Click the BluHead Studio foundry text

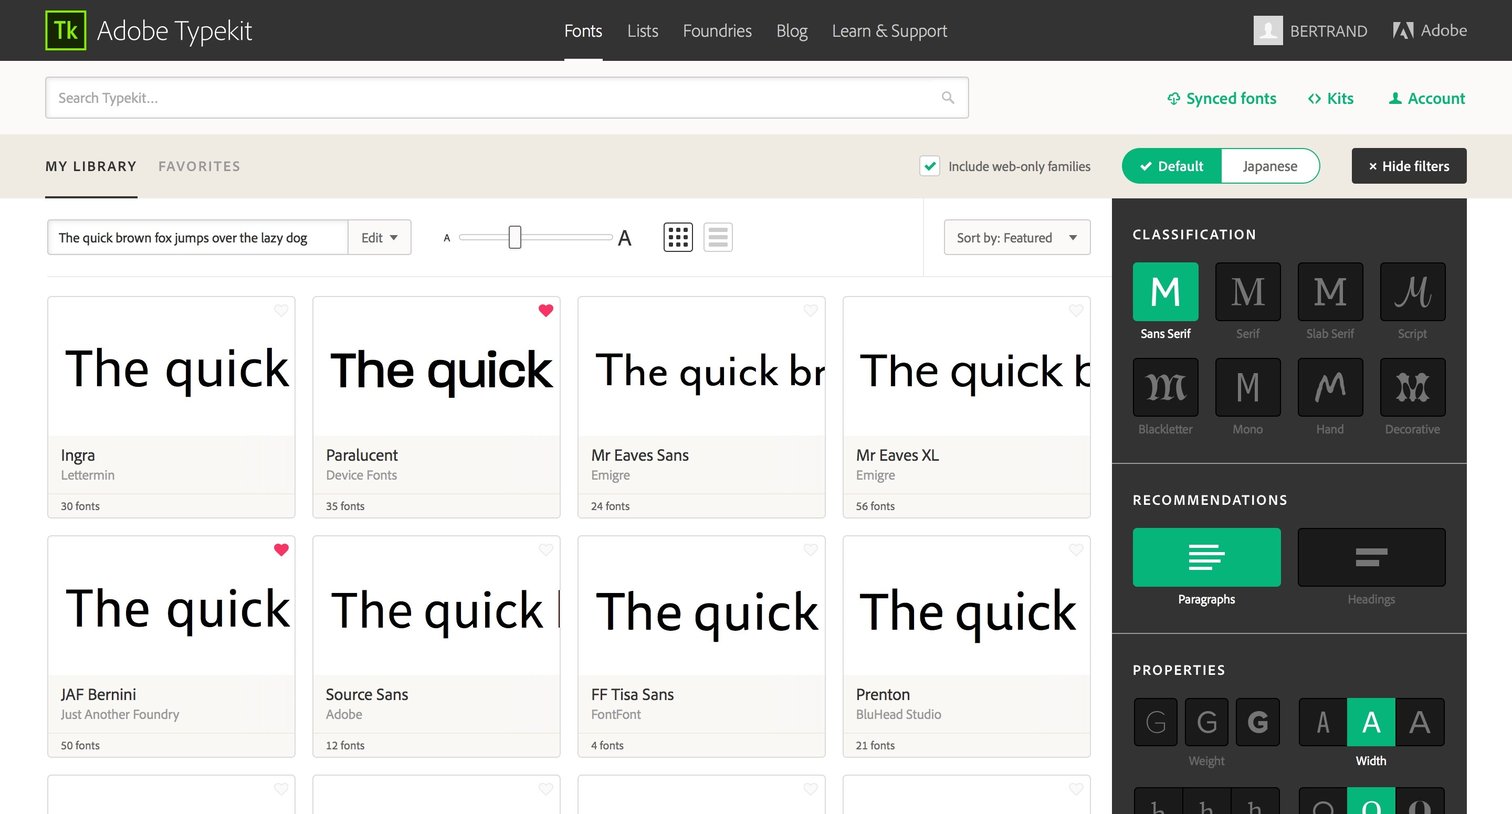pos(898,714)
